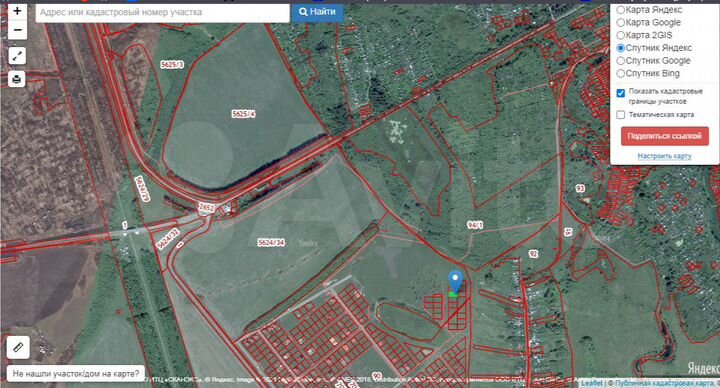Zoom in with the plus button

[x=17, y=11]
